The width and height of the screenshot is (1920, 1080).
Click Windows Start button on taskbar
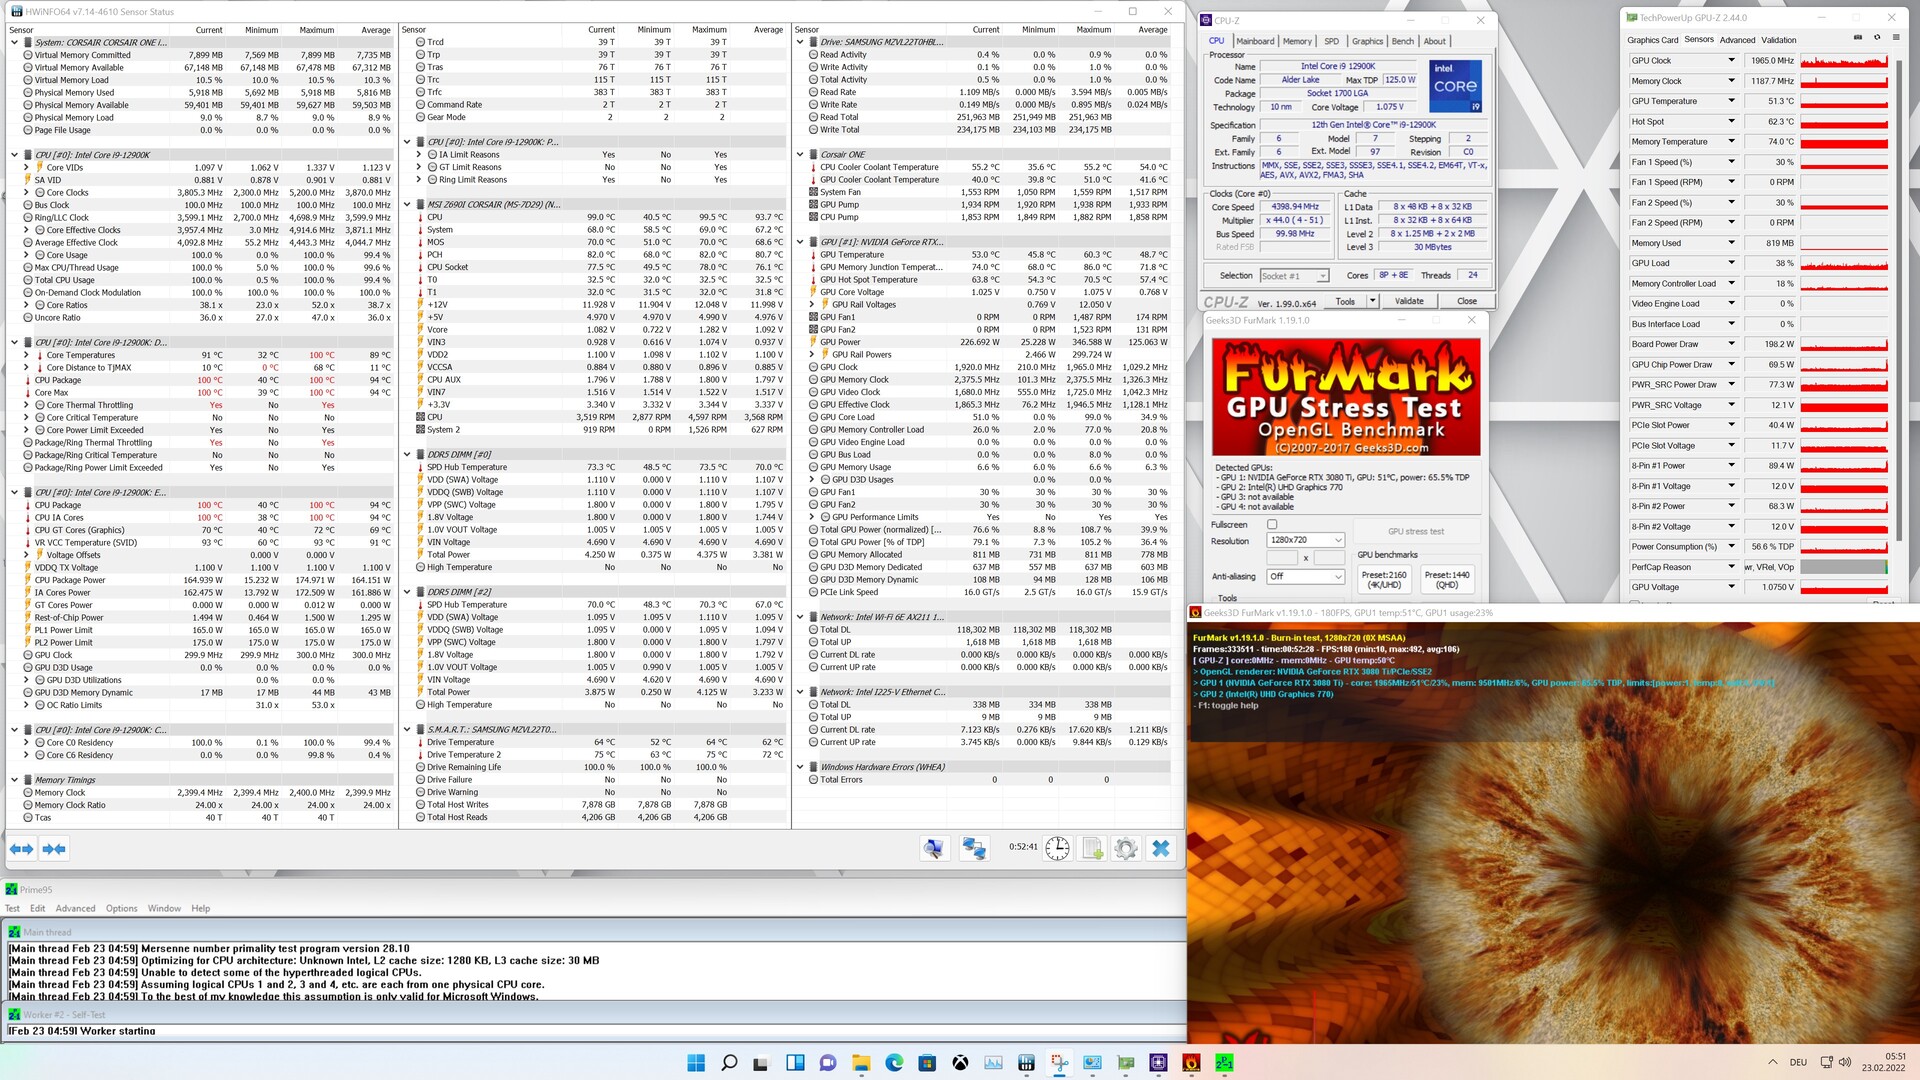696,1062
